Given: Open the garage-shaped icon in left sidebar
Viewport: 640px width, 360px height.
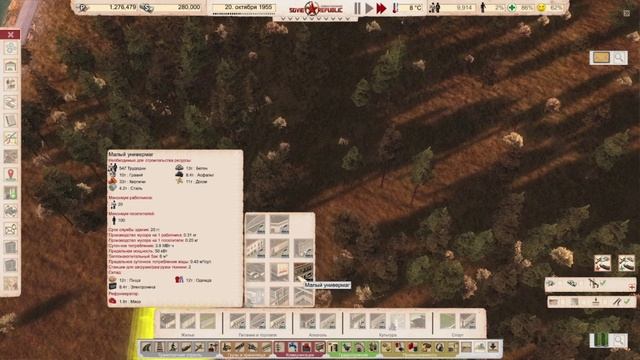Looking at the screenshot, I should click(11, 65).
